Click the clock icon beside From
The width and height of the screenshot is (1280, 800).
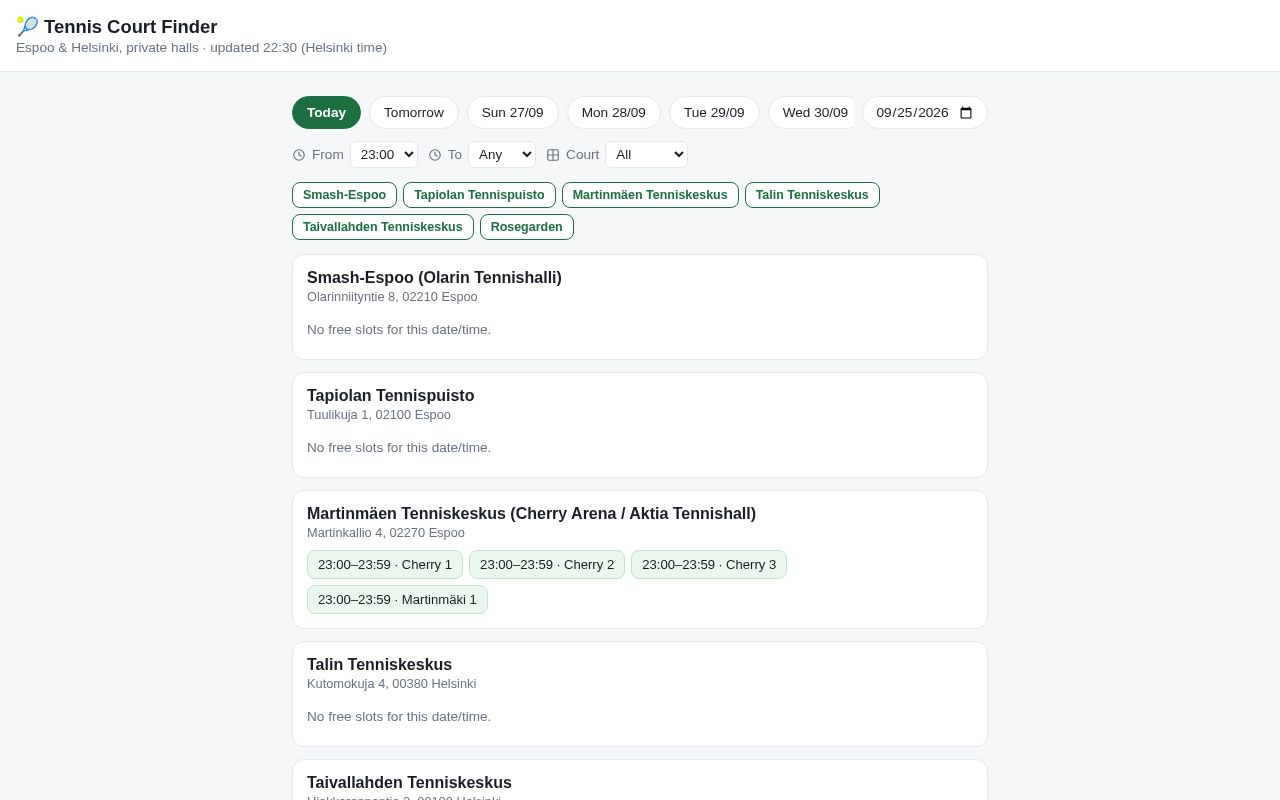pyautogui.click(x=299, y=155)
